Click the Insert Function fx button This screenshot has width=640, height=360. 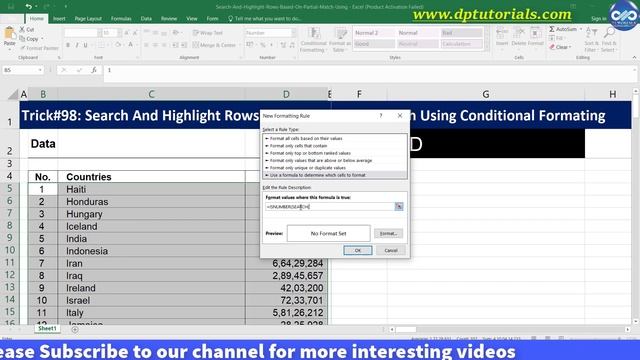(x=94, y=70)
